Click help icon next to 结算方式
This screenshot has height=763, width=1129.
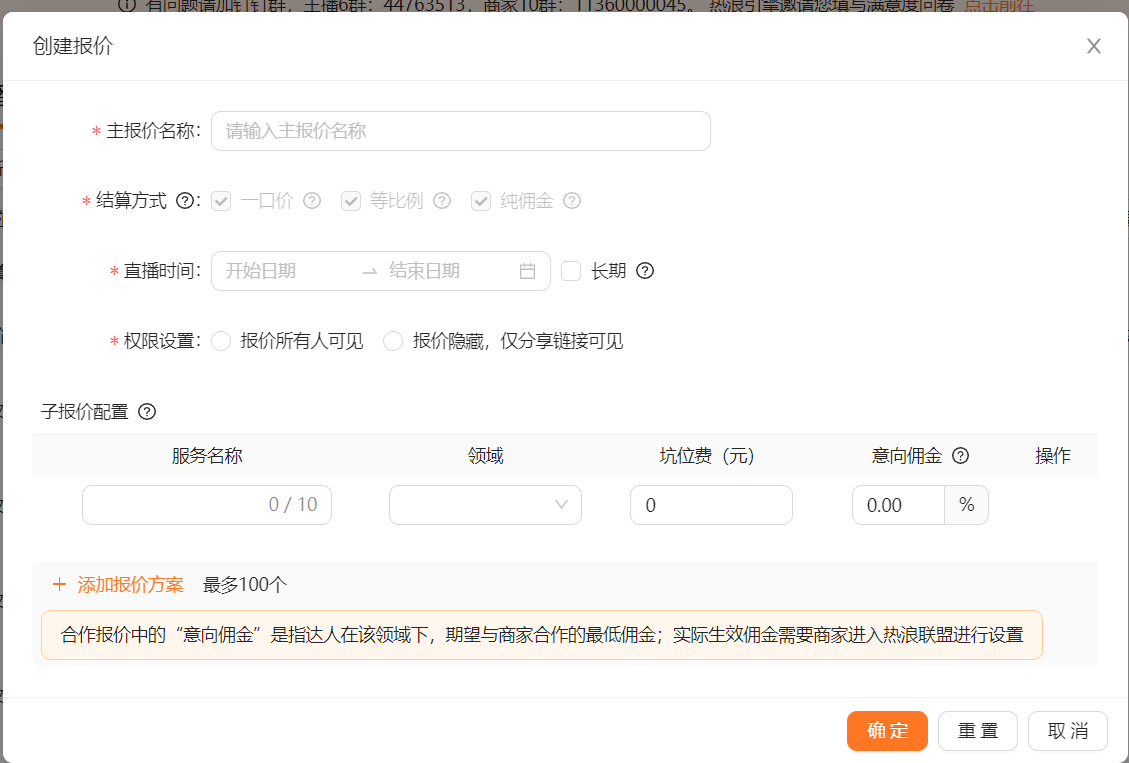coord(185,201)
